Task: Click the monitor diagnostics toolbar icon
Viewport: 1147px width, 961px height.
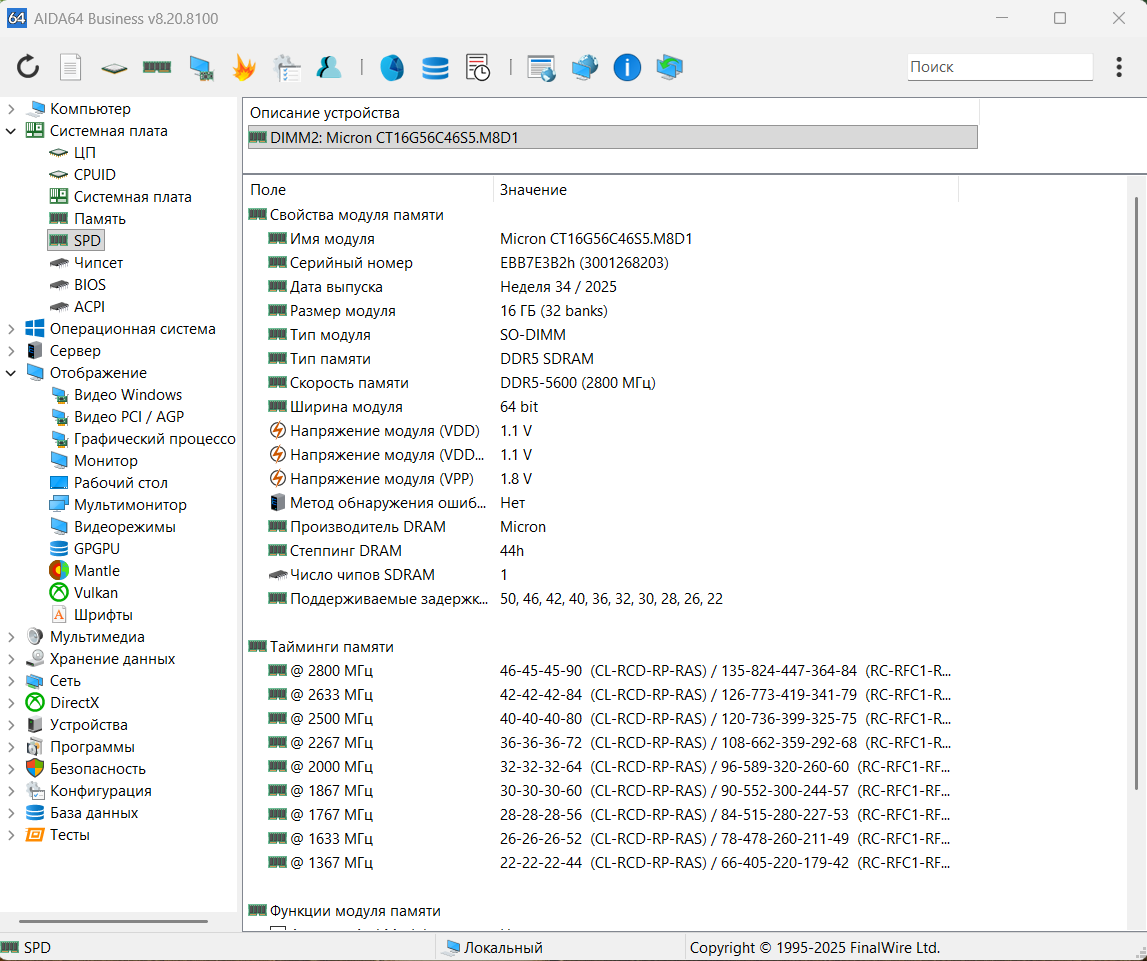Action: 201,67
